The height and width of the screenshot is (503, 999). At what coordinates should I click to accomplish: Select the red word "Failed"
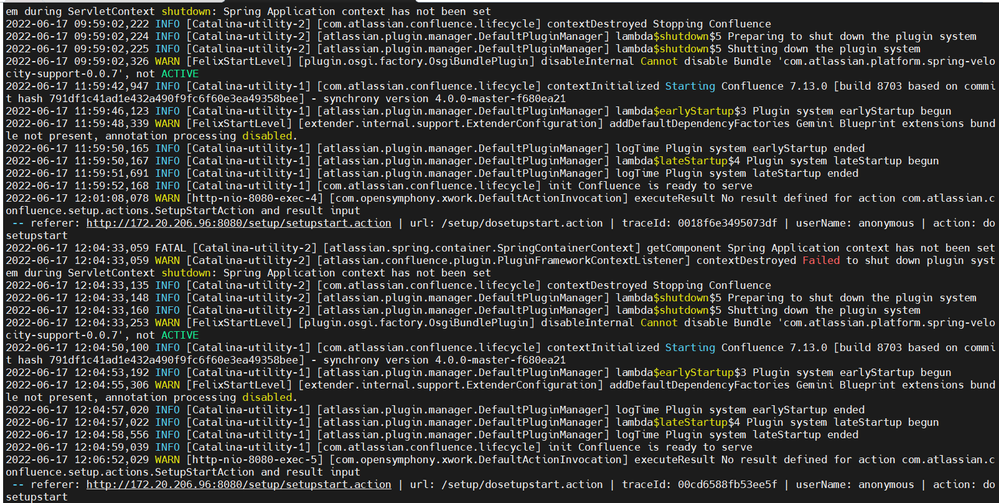(x=821, y=260)
